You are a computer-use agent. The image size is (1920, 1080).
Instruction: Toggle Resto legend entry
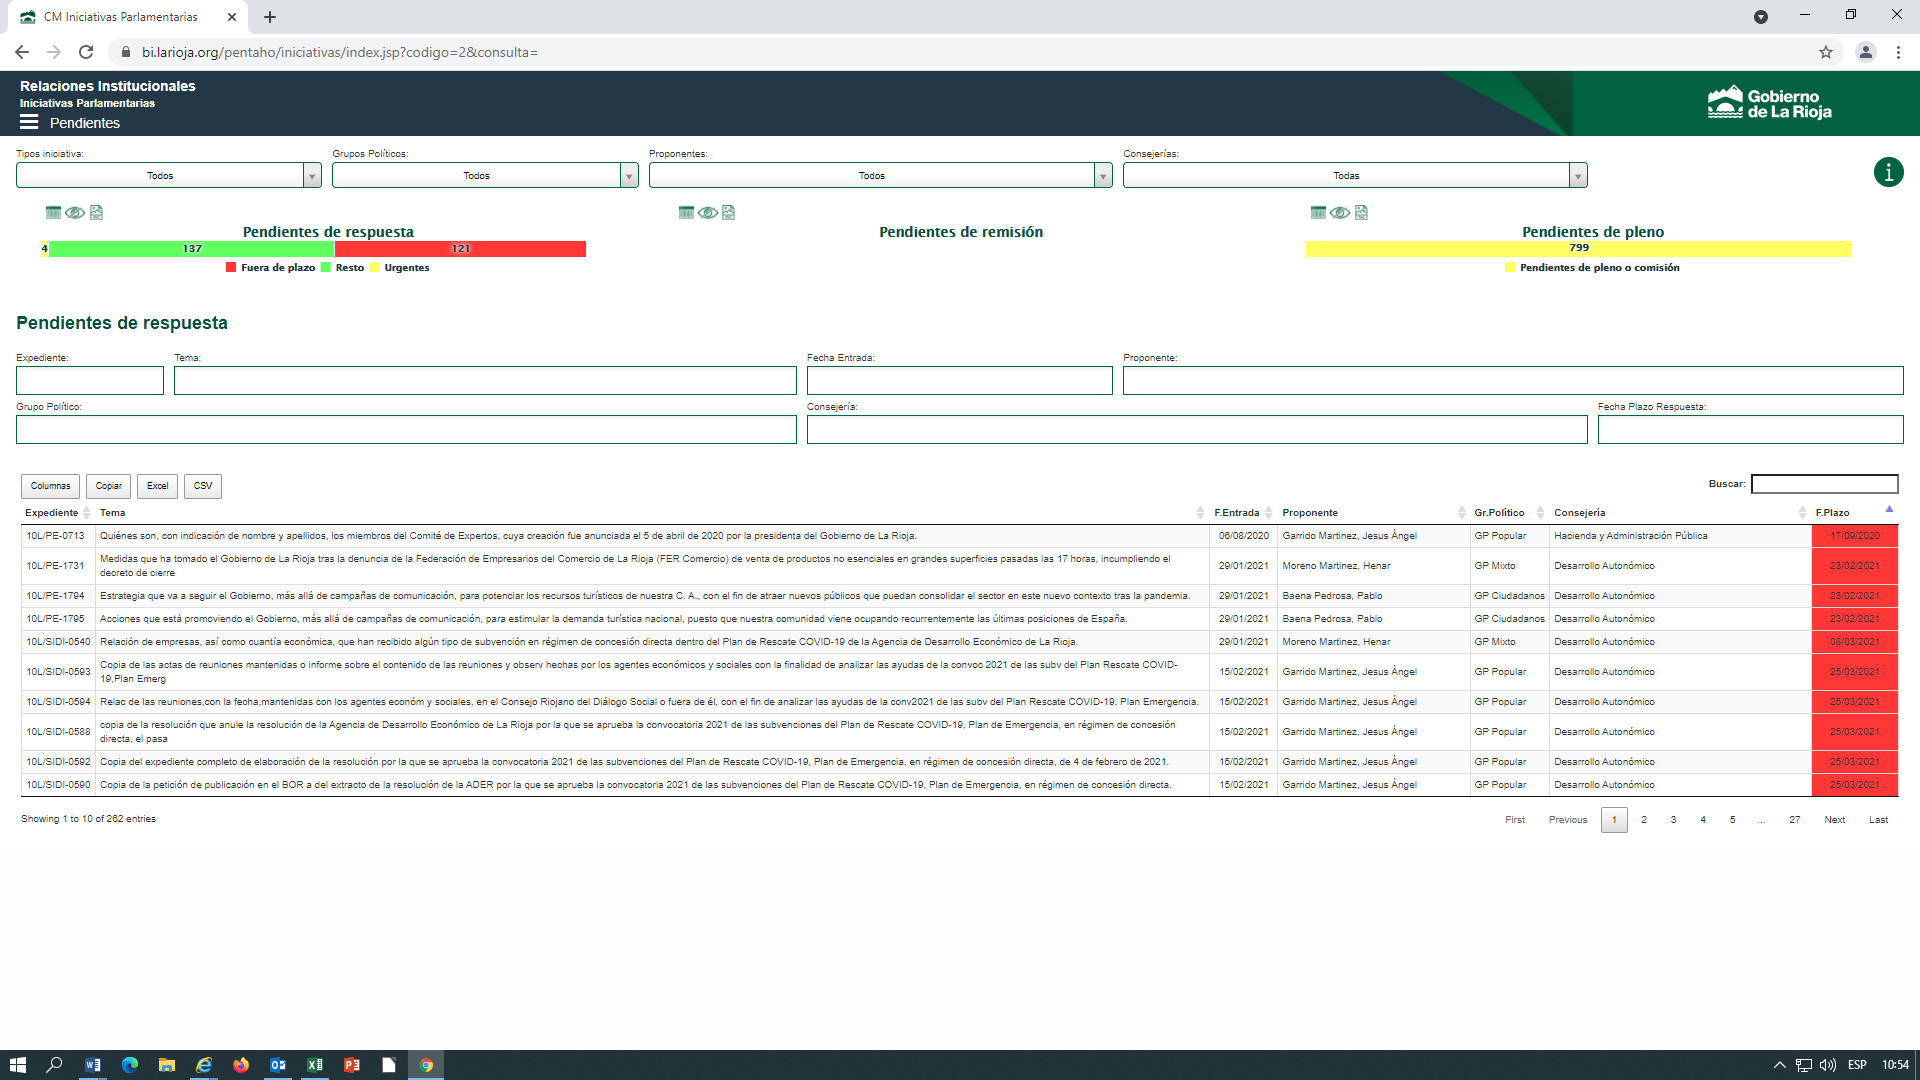click(343, 268)
